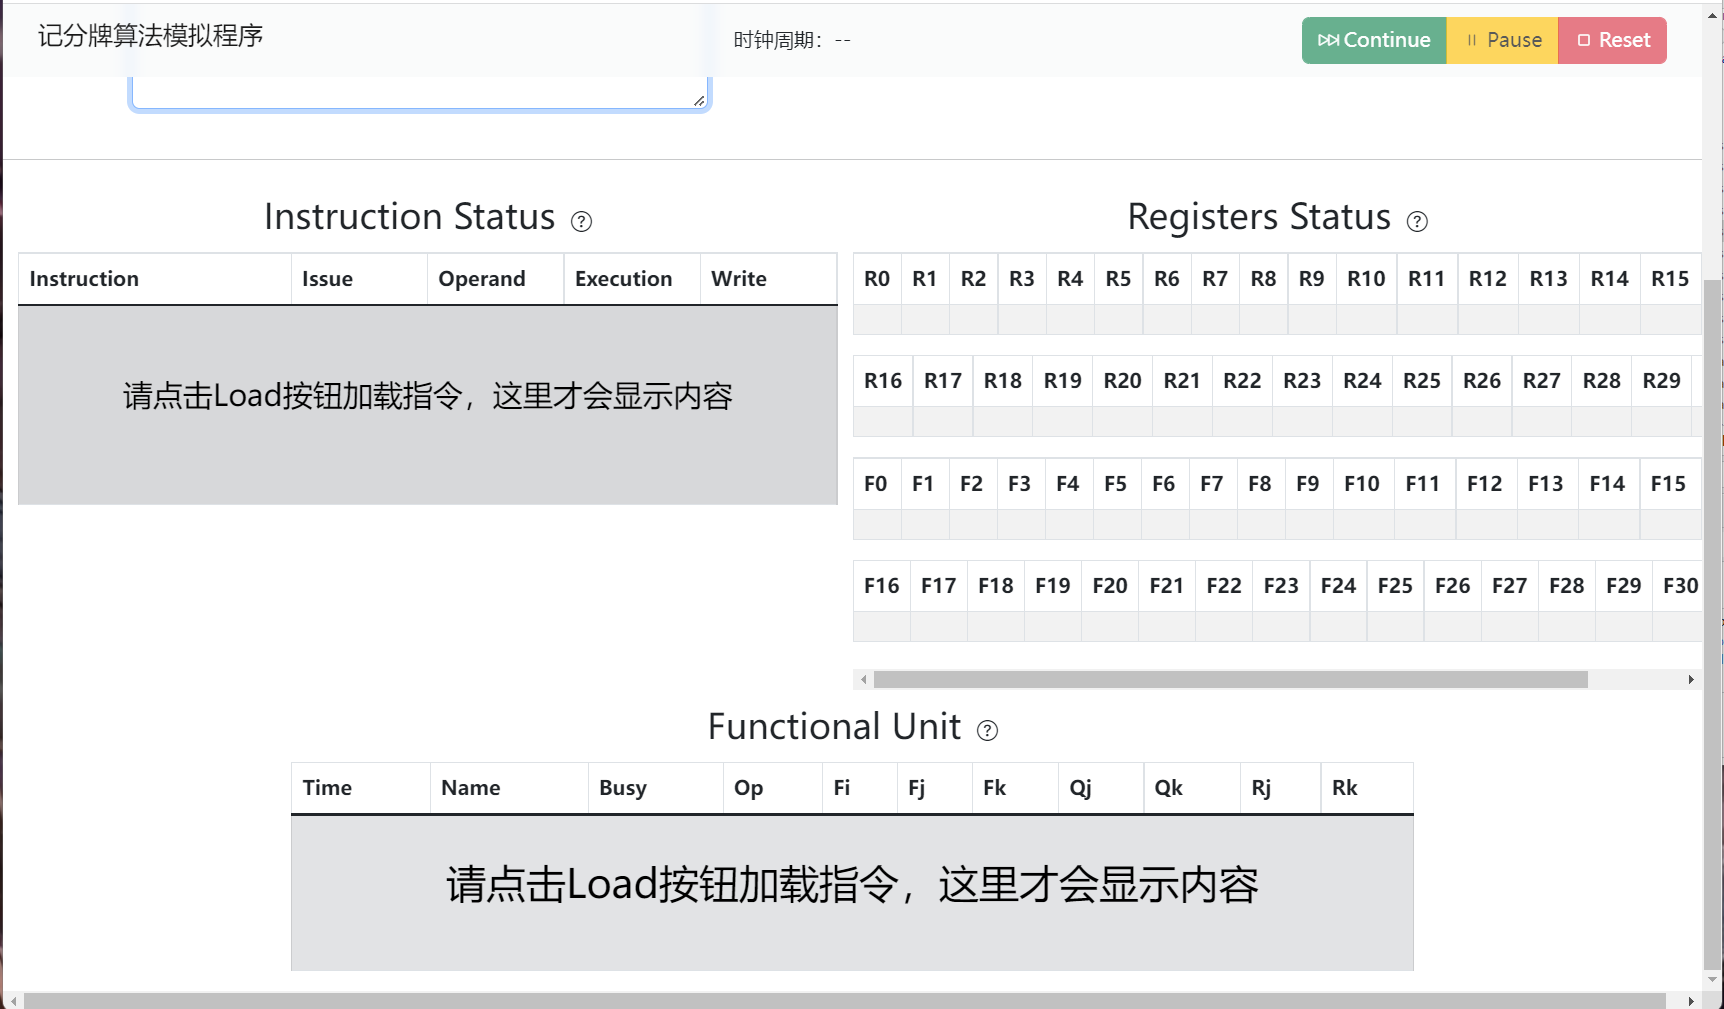Open help icon next to Instruction Status

click(581, 221)
